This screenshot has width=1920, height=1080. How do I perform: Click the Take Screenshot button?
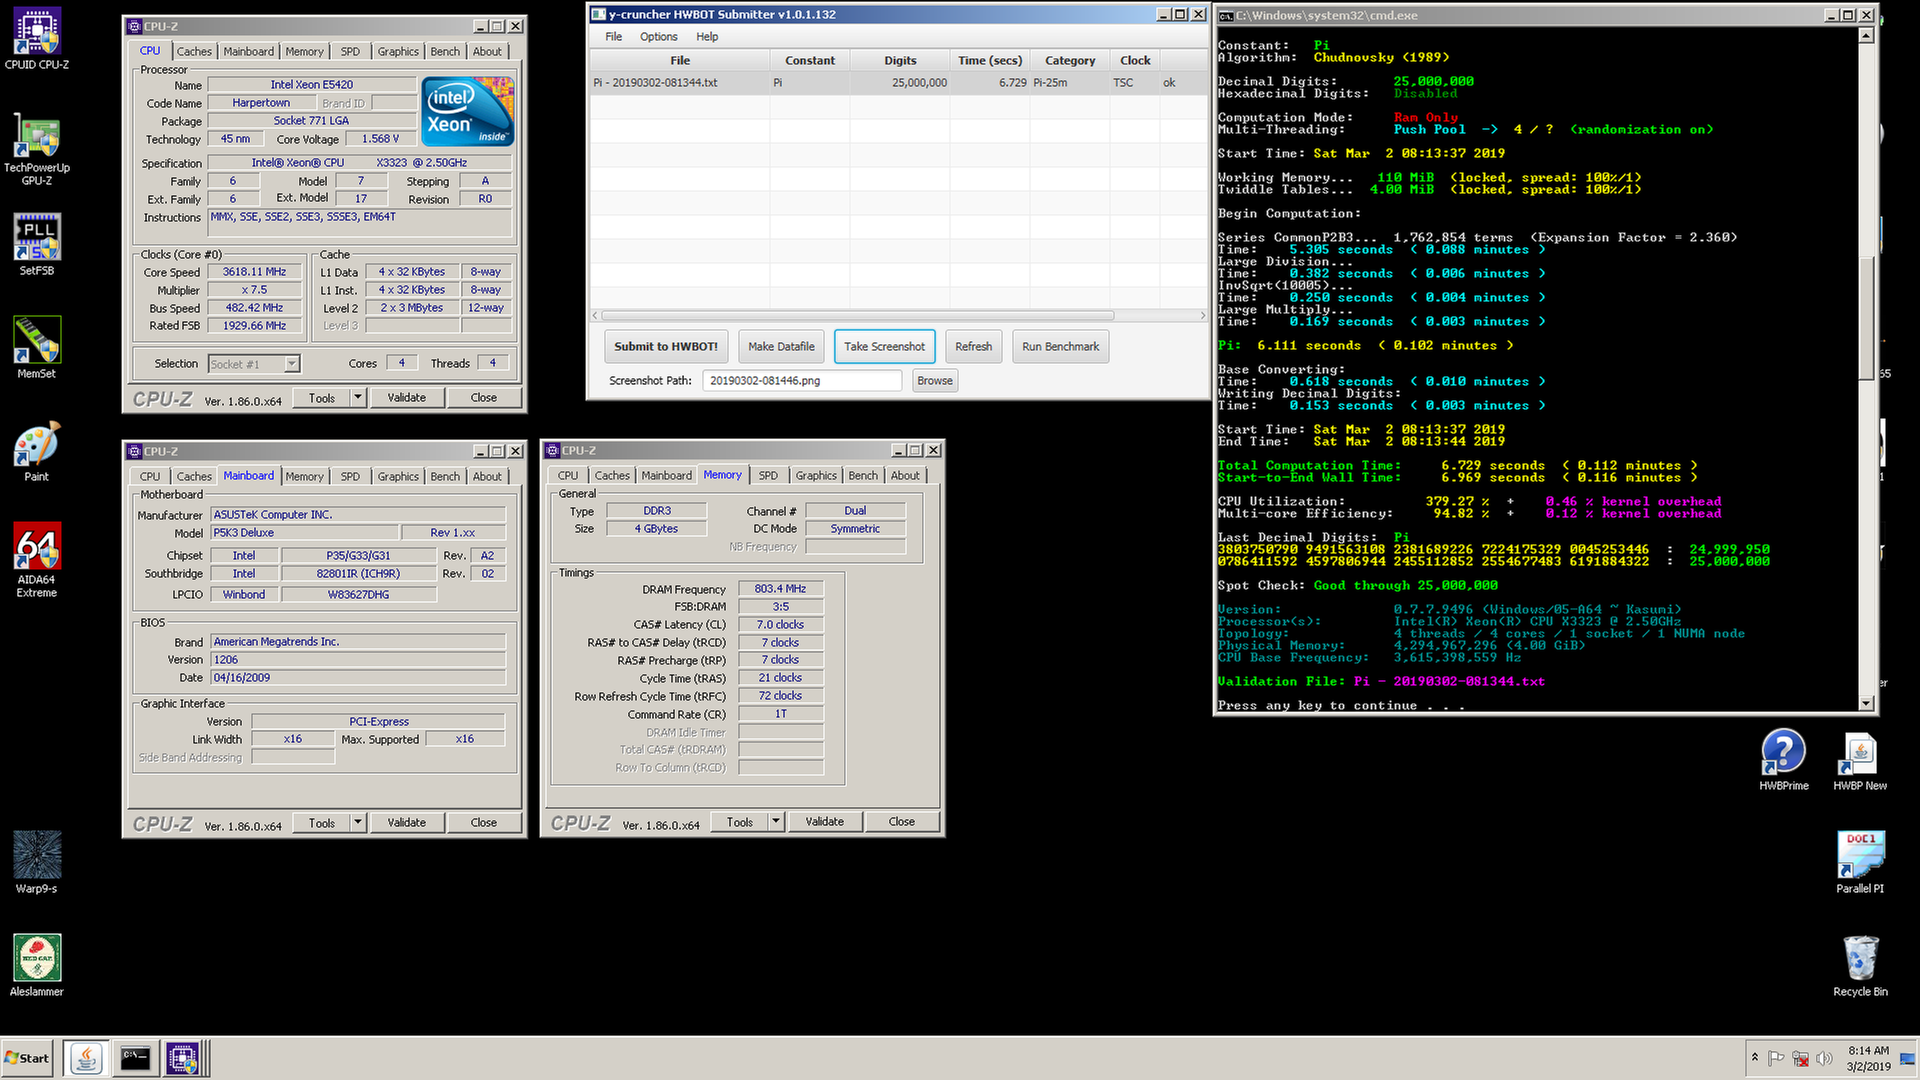tap(884, 347)
